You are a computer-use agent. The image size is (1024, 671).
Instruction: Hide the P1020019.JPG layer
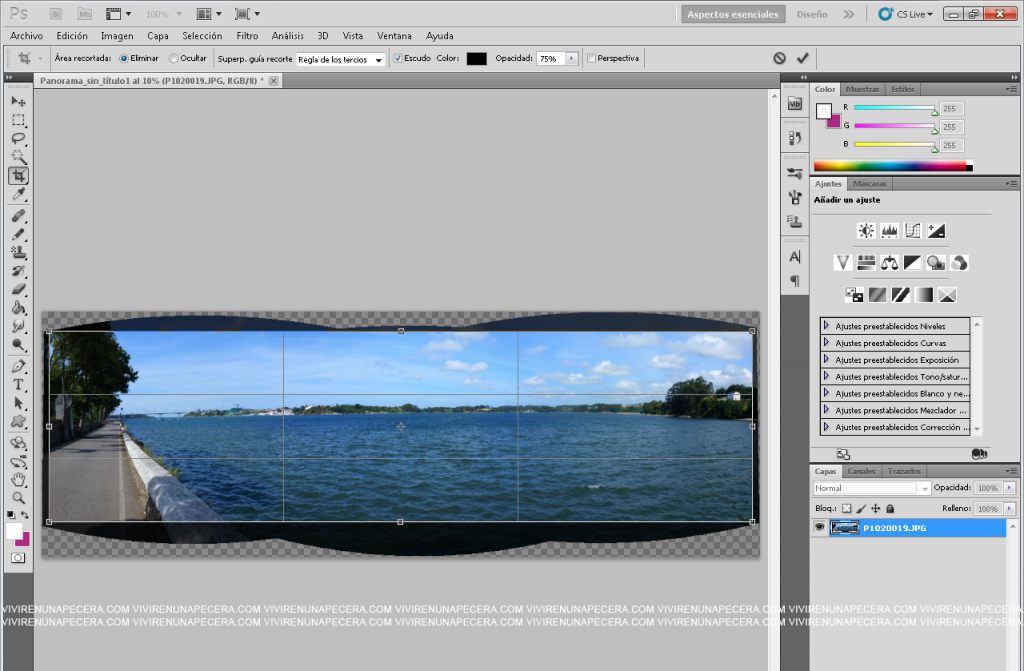(x=820, y=527)
